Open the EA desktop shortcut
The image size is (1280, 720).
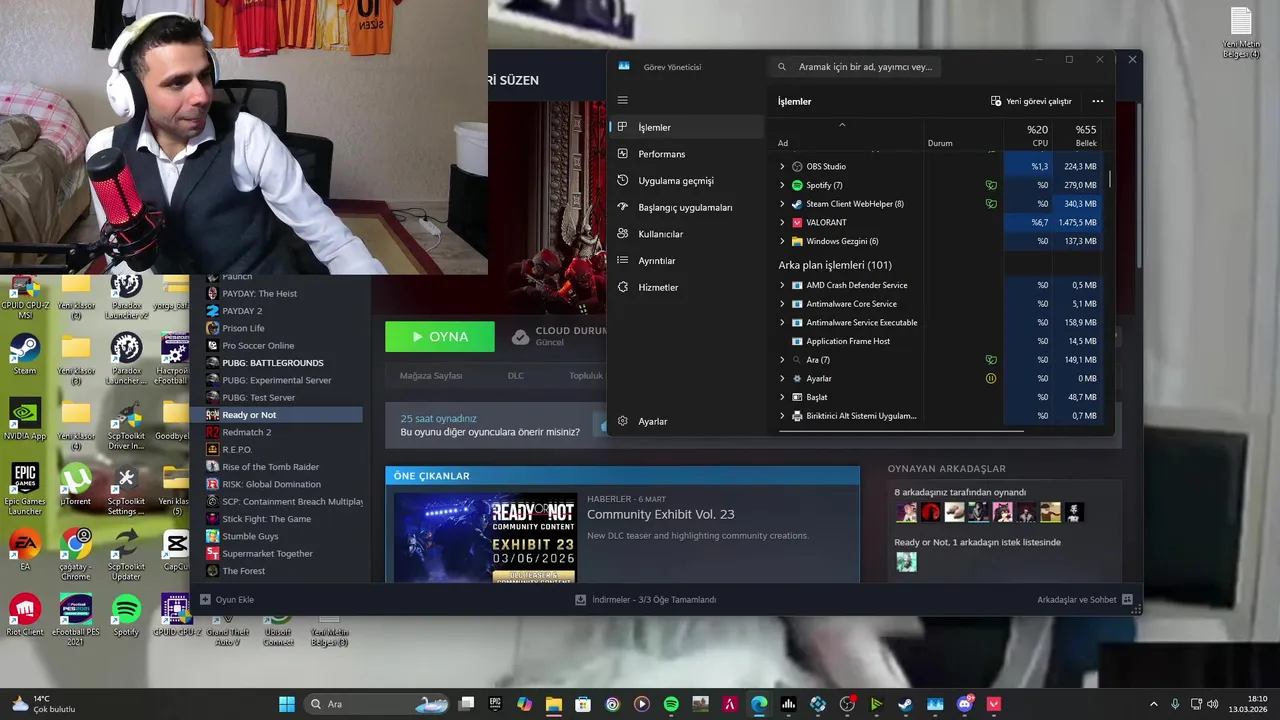pyautogui.click(x=25, y=550)
